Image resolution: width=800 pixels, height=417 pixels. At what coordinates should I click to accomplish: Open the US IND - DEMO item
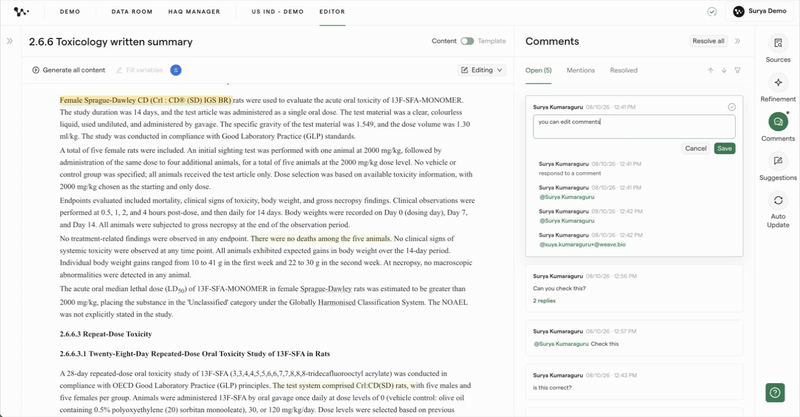click(278, 11)
